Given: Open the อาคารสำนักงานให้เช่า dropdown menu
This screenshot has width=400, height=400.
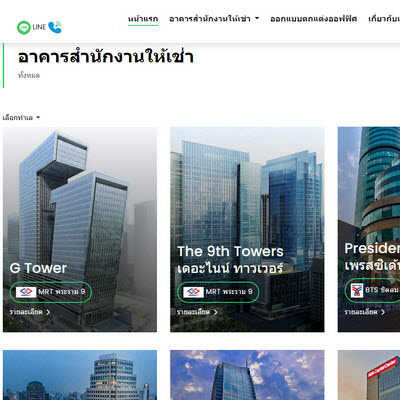Looking at the screenshot, I should click(214, 19).
